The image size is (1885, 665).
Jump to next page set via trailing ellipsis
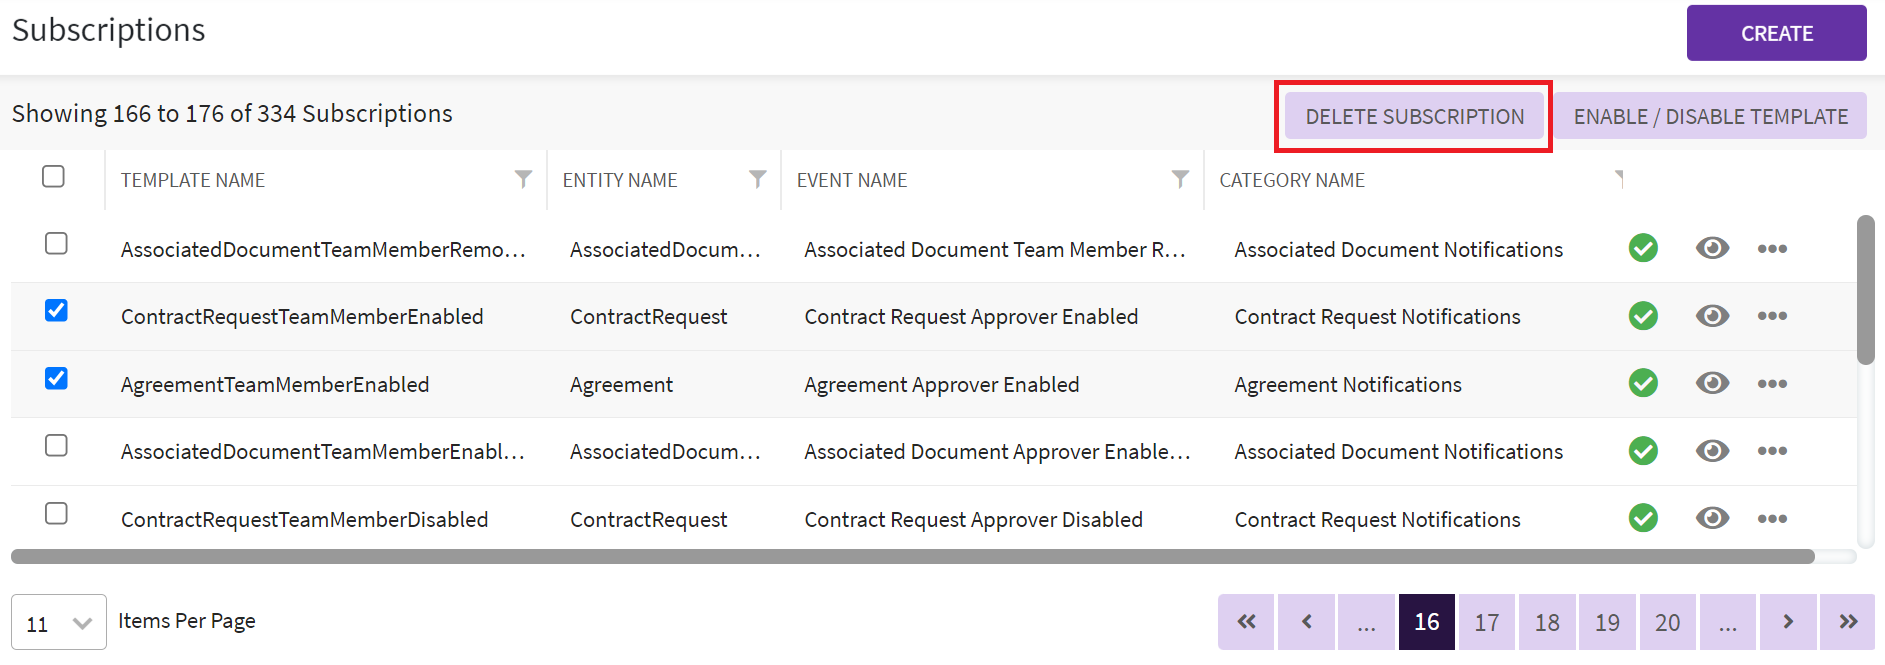[1727, 623]
